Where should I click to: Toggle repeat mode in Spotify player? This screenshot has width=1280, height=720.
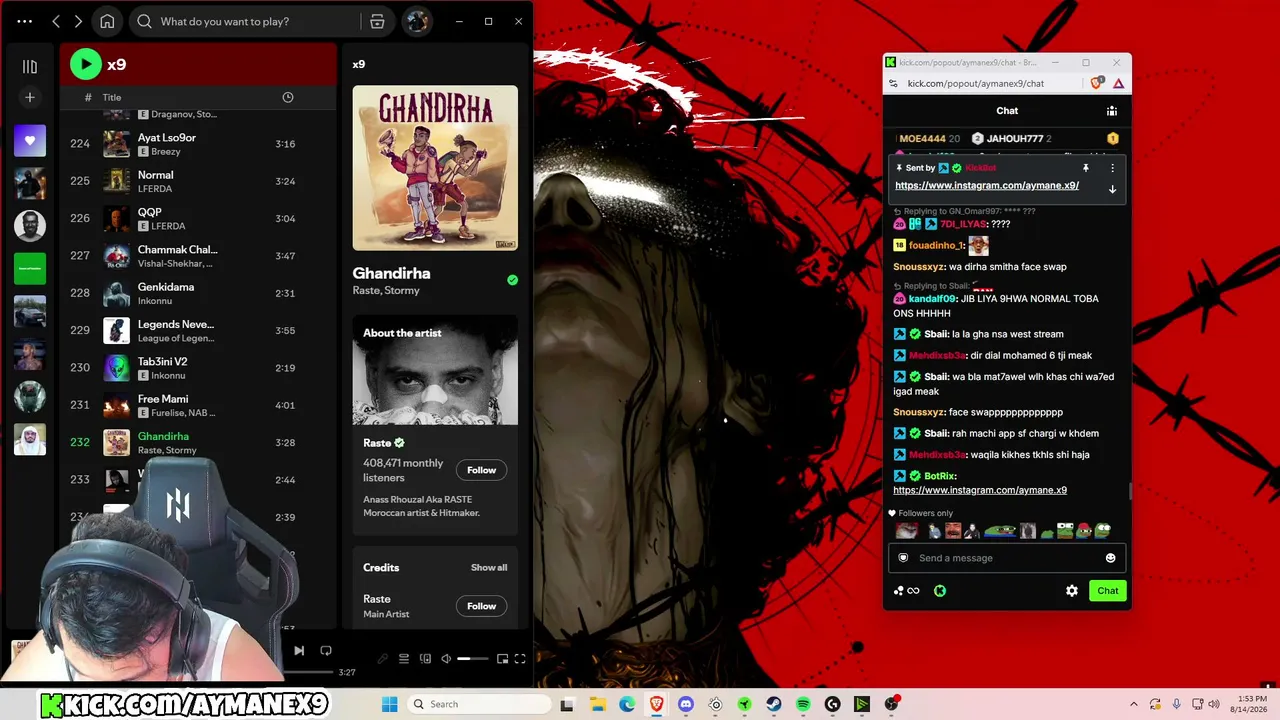(326, 651)
